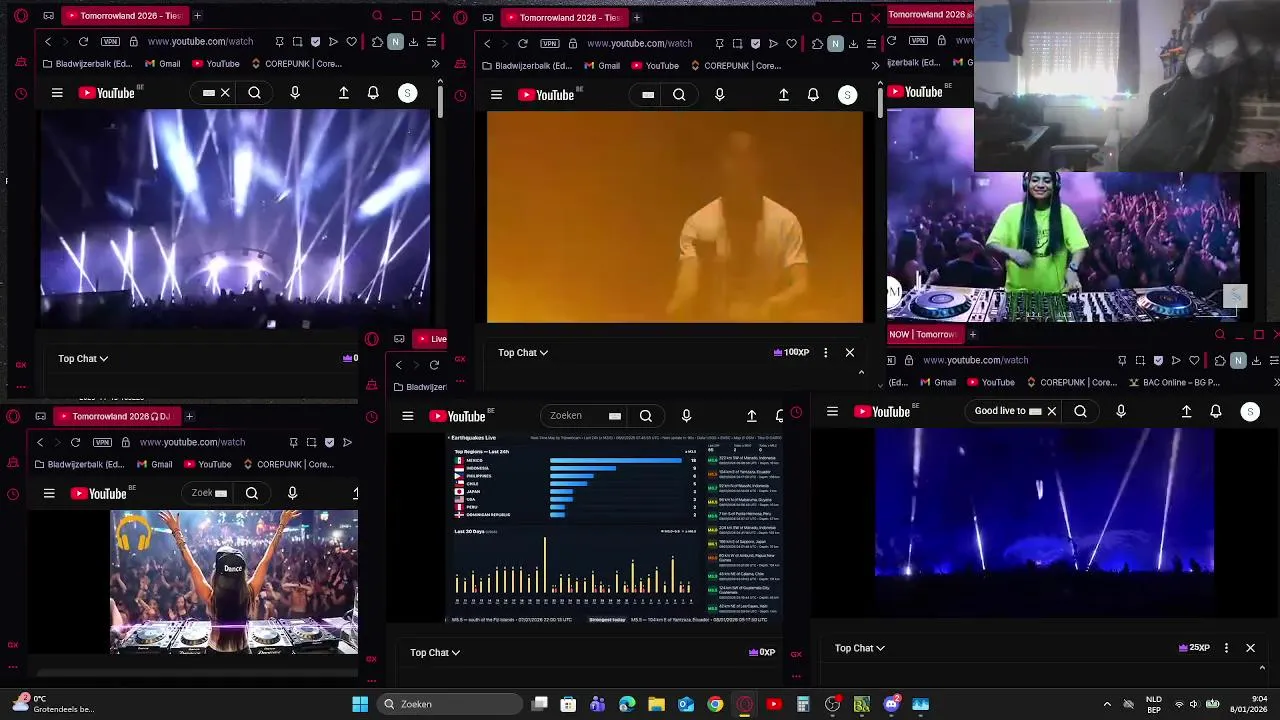1280x720 pixels.
Task: Click Zoek search box in bottom-left window
Action: click(209, 493)
